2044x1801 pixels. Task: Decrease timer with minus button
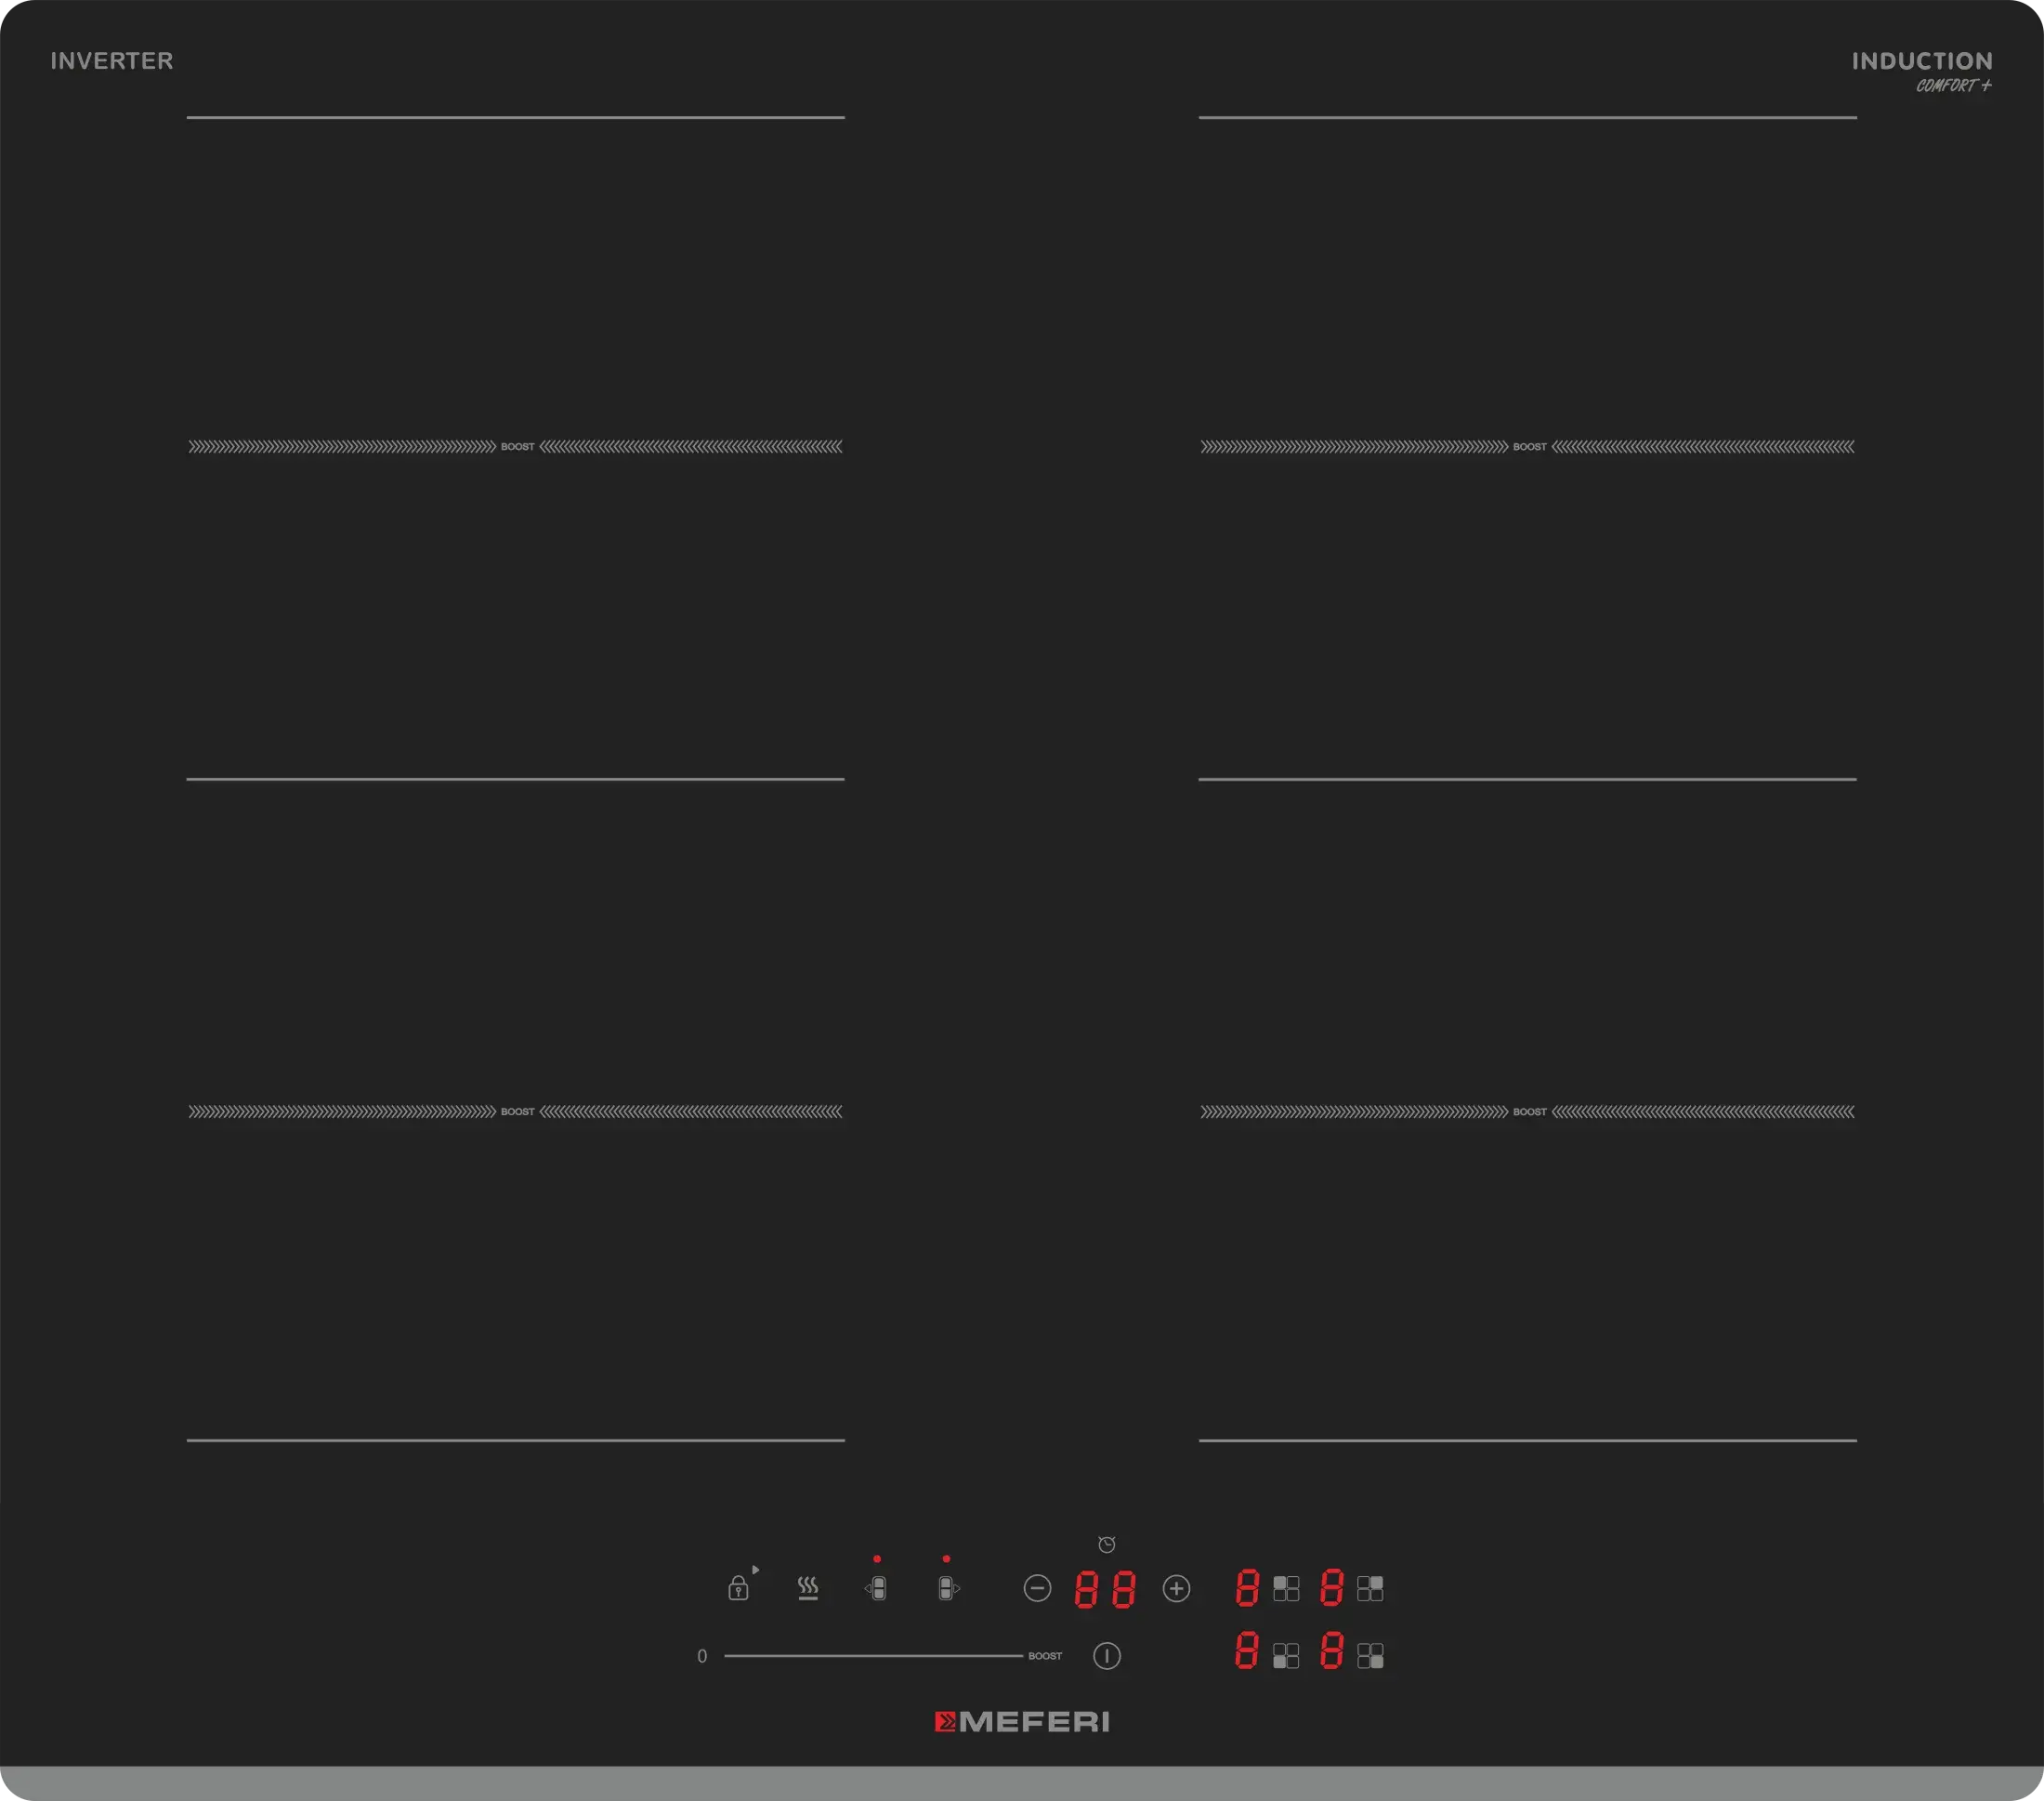click(1037, 1588)
